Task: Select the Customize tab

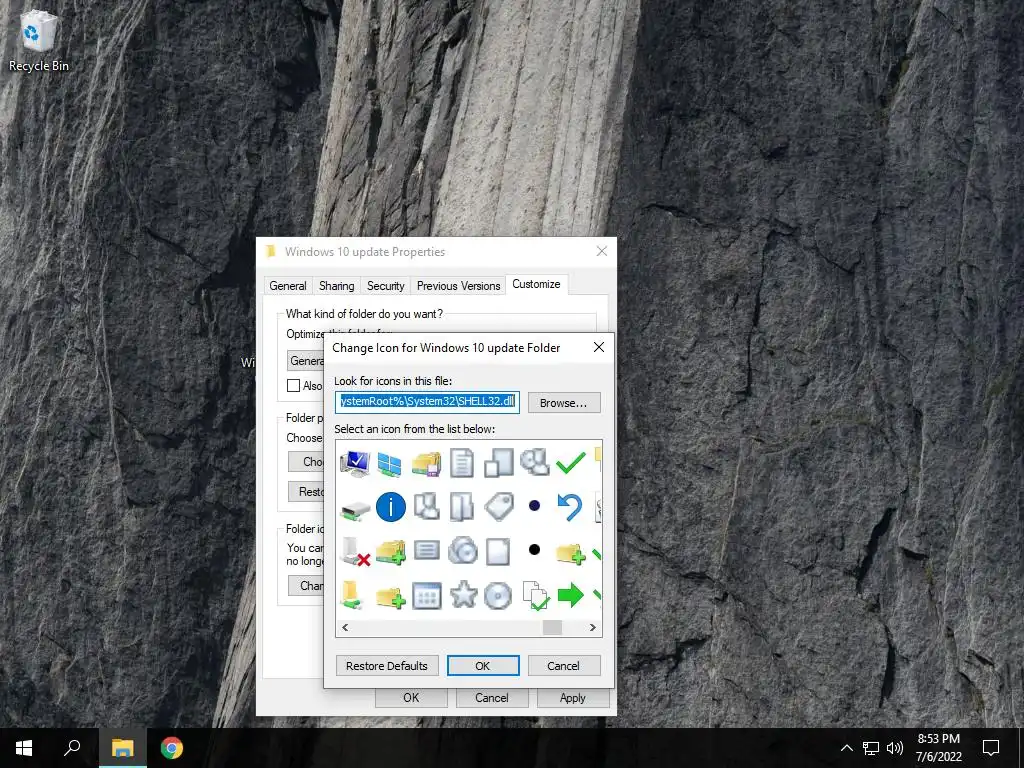Action: (536, 284)
